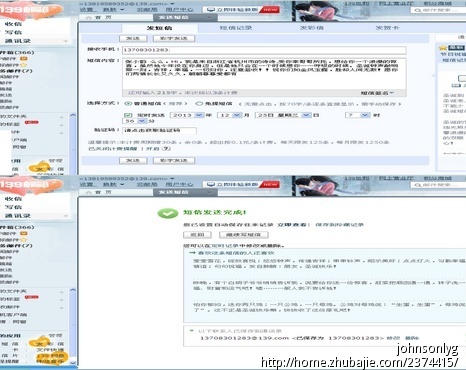Click the 验证码 verification code input field

click(x=159, y=130)
